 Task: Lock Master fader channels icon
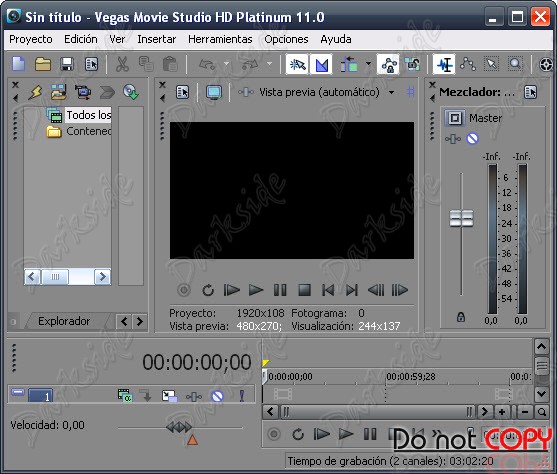(x=461, y=316)
